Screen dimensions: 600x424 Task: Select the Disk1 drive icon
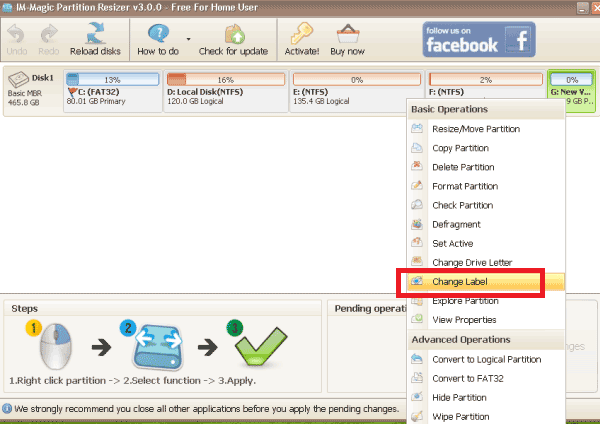18,79
